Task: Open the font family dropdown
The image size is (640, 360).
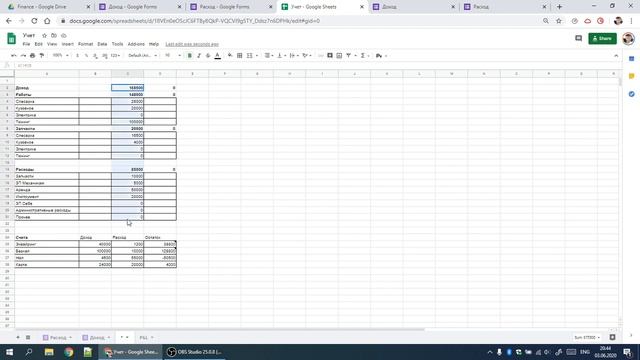Action: pyautogui.click(x=142, y=56)
